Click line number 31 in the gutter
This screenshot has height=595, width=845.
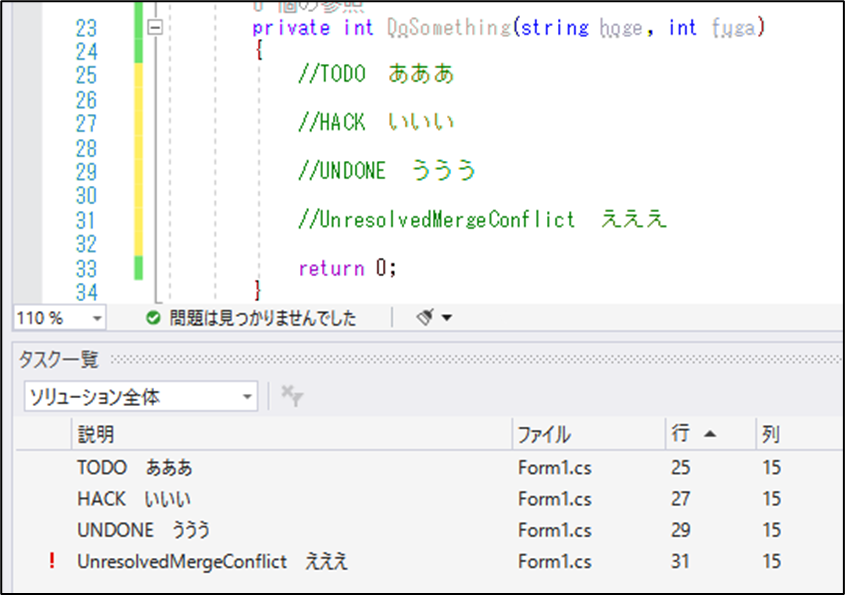pos(85,220)
